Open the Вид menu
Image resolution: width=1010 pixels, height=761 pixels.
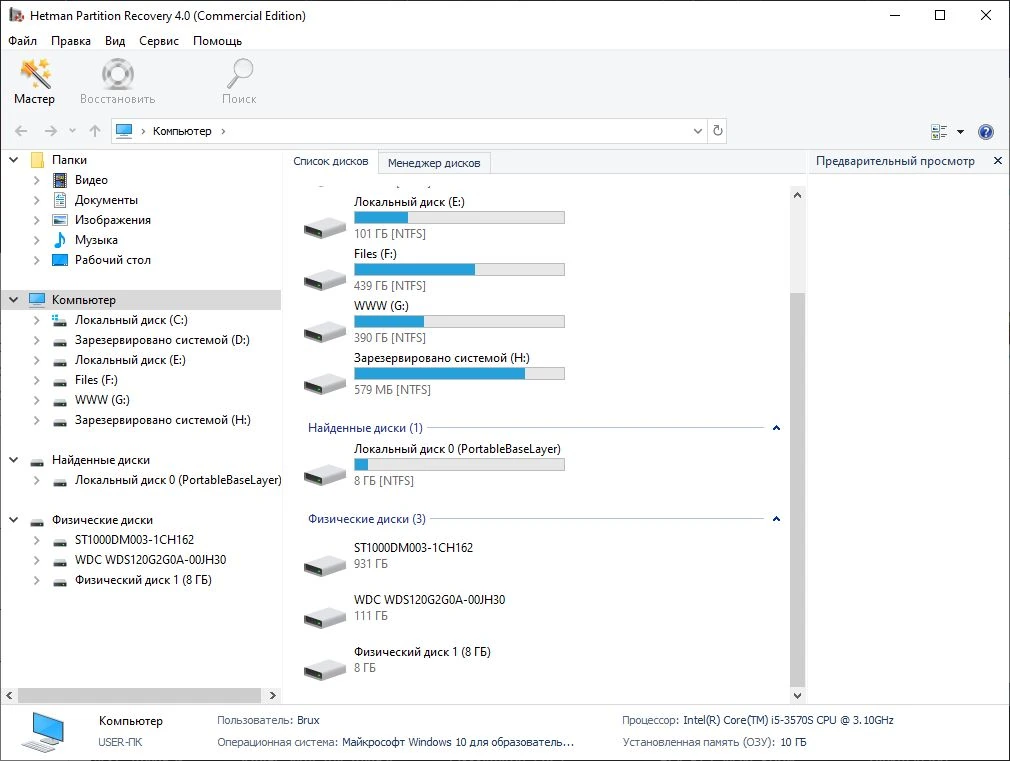(x=115, y=41)
